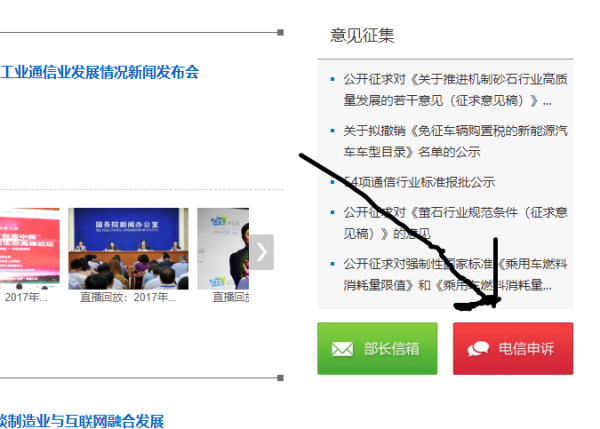The width and height of the screenshot is (600, 429).
Task: Open the green 部长信箱 button
Action: point(377,348)
